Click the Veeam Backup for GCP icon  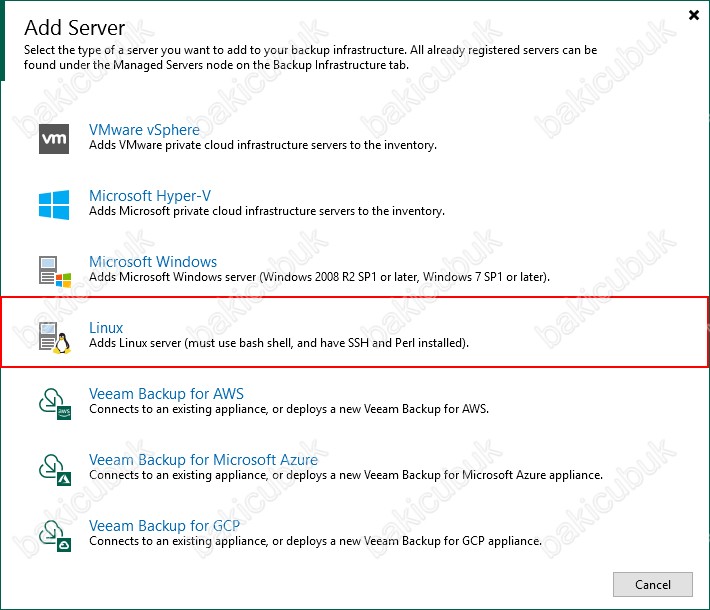click(x=55, y=535)
